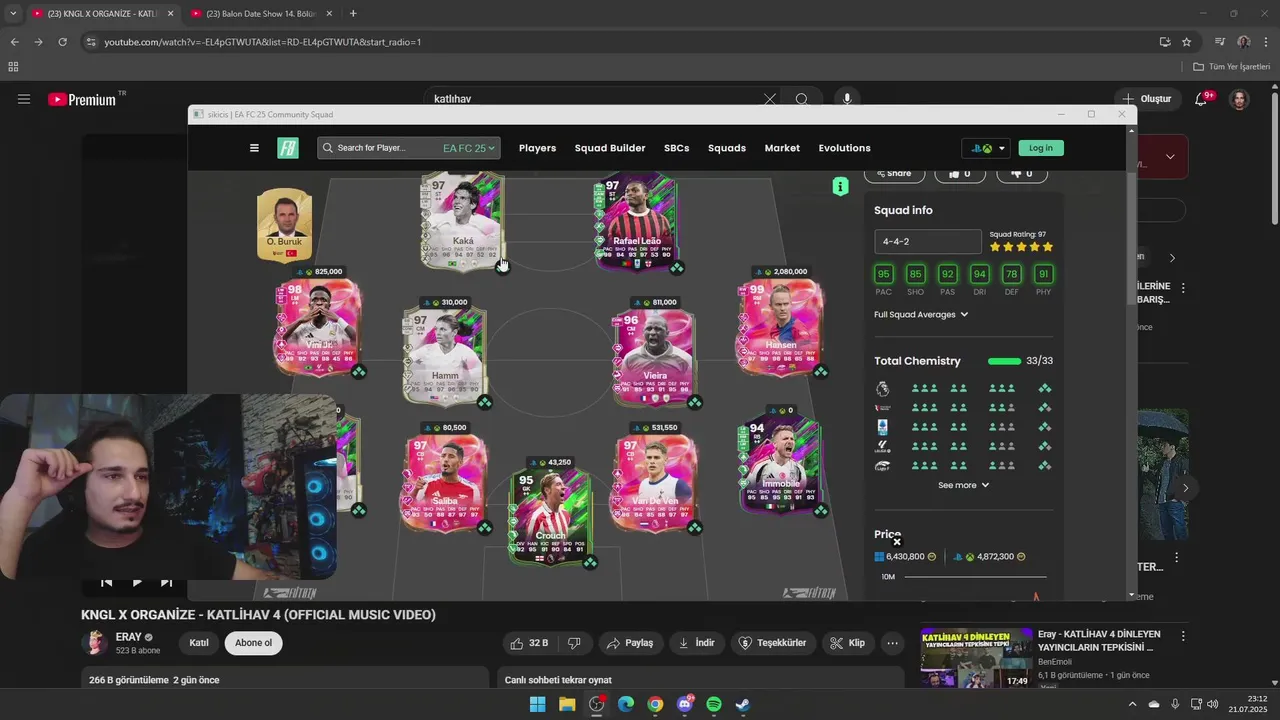Viewport: 1280px width, 720px height.
Task: Click the Abone ol subscribe button
Action: (254, 643)
